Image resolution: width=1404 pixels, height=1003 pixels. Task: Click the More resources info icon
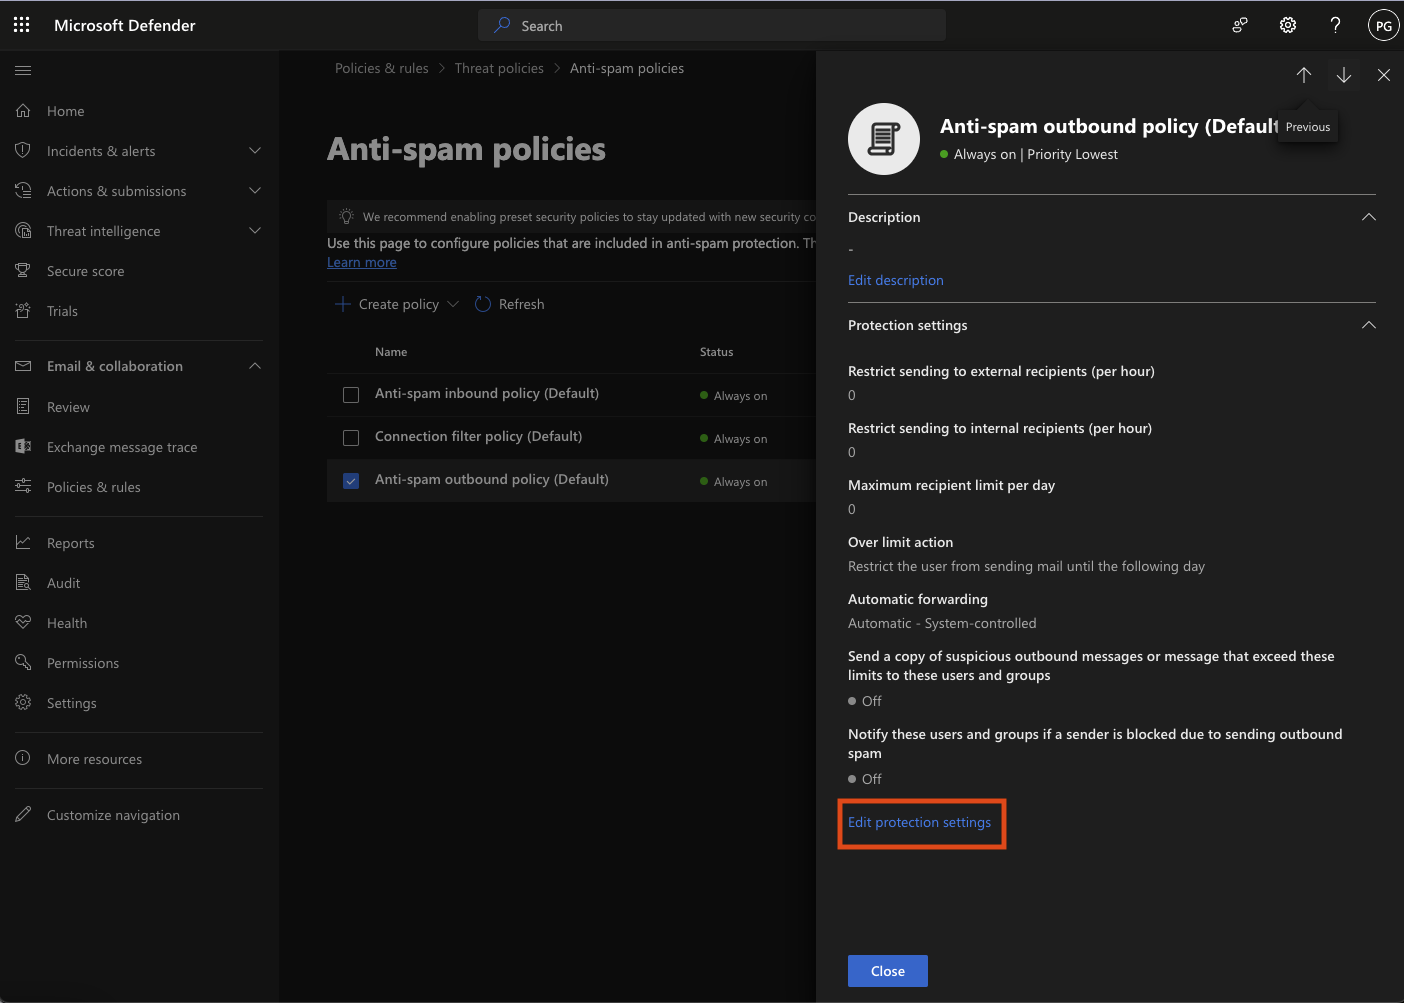[23, 759]
